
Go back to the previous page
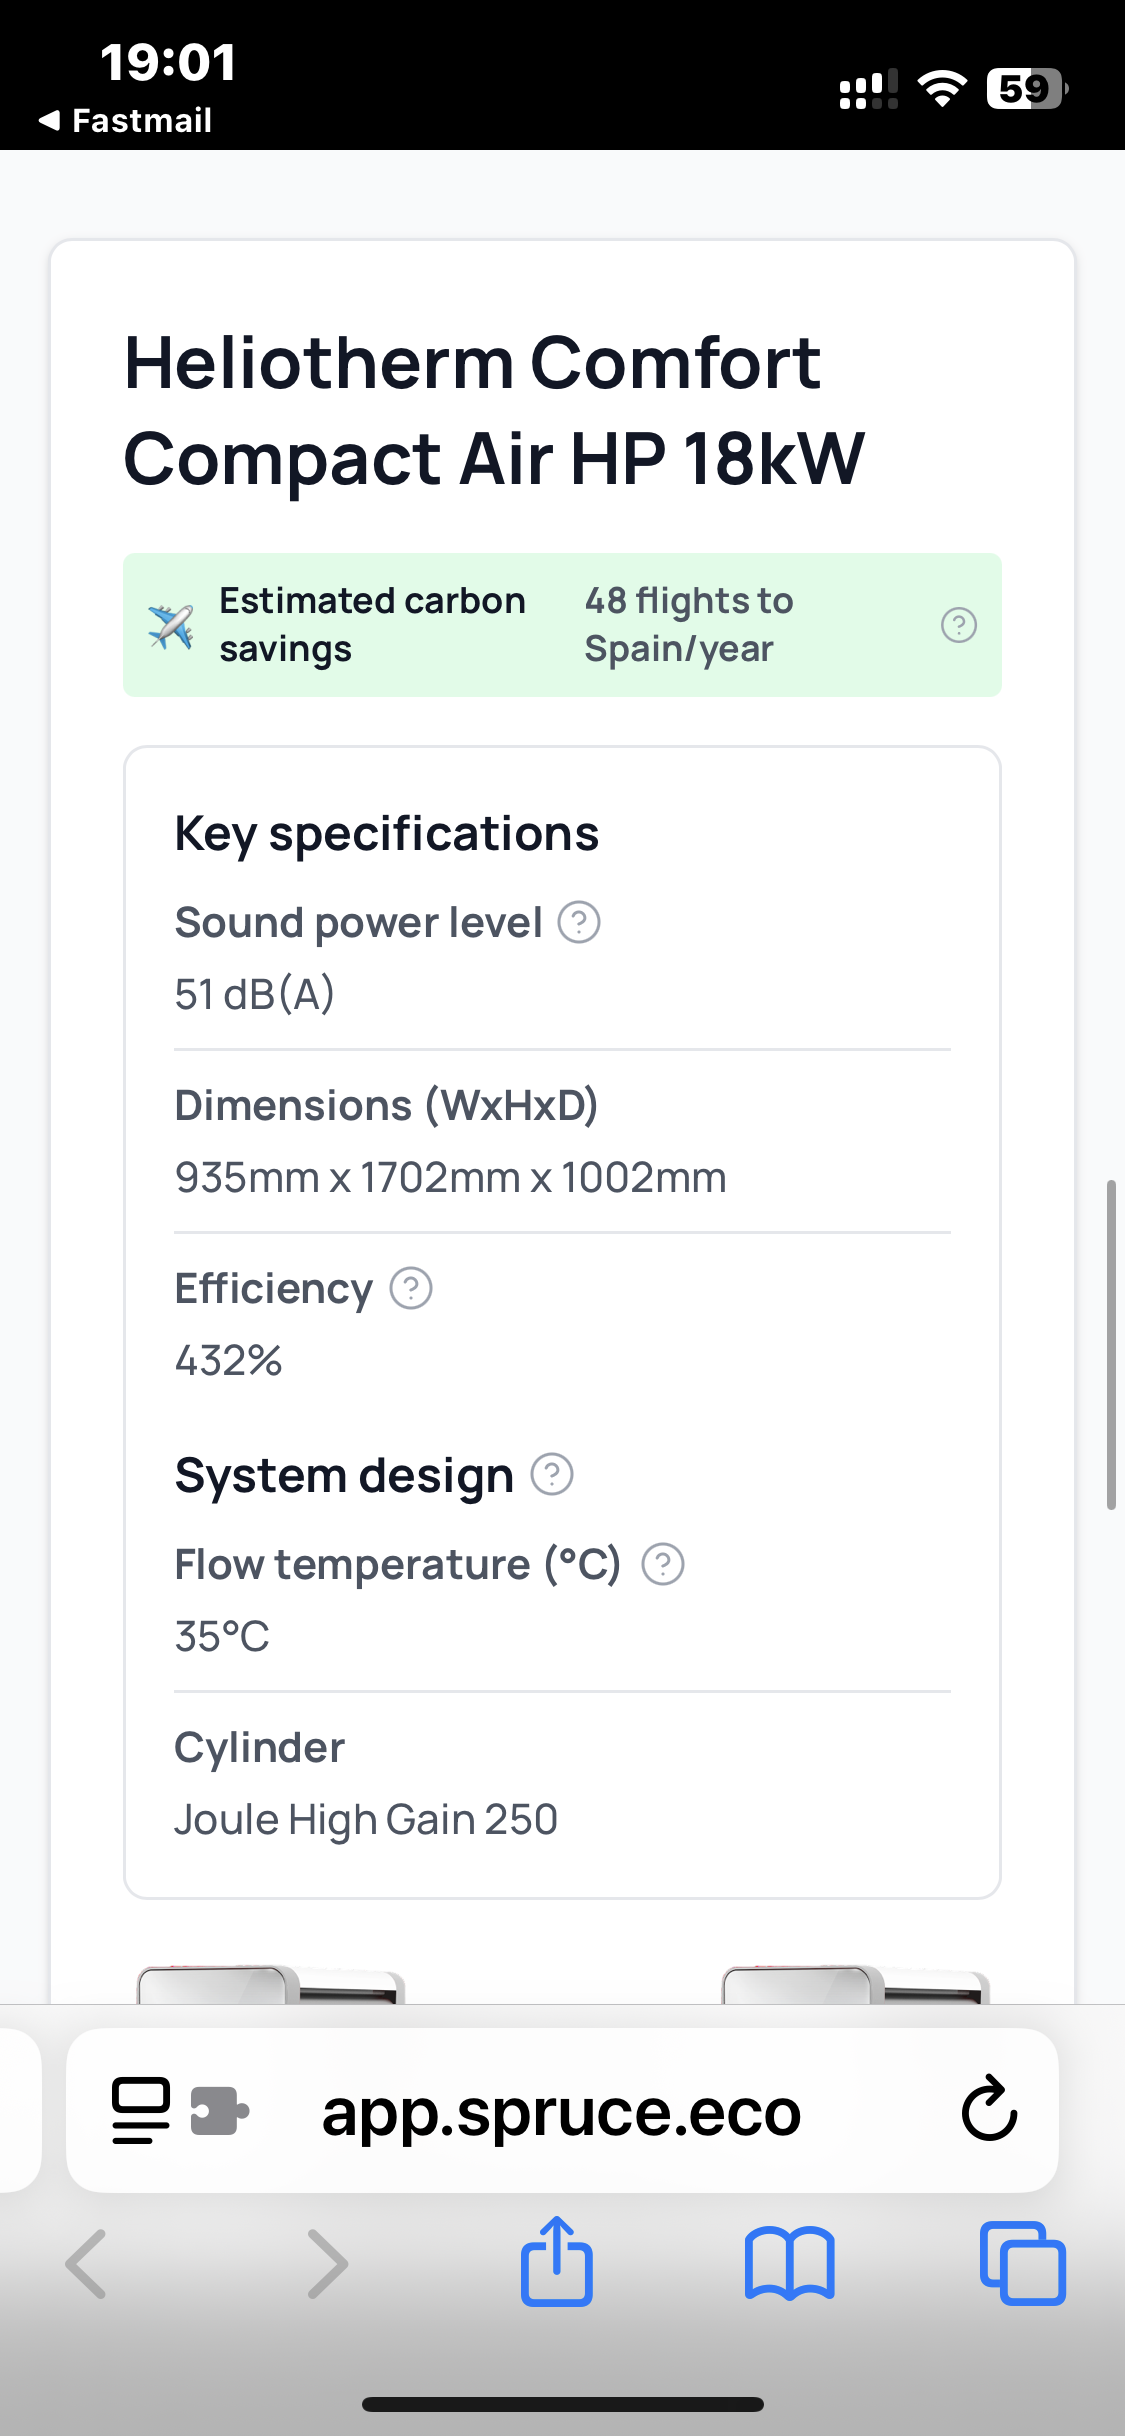[x=86, y=2264]
